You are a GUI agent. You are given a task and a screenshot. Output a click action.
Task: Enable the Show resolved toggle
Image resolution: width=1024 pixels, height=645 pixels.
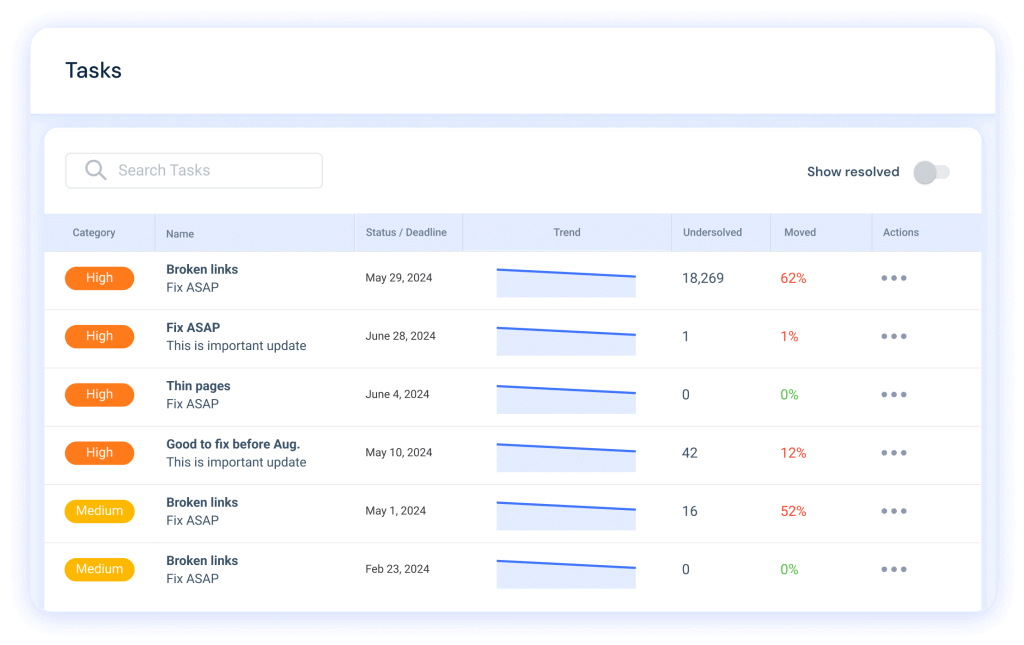point(932,172)
